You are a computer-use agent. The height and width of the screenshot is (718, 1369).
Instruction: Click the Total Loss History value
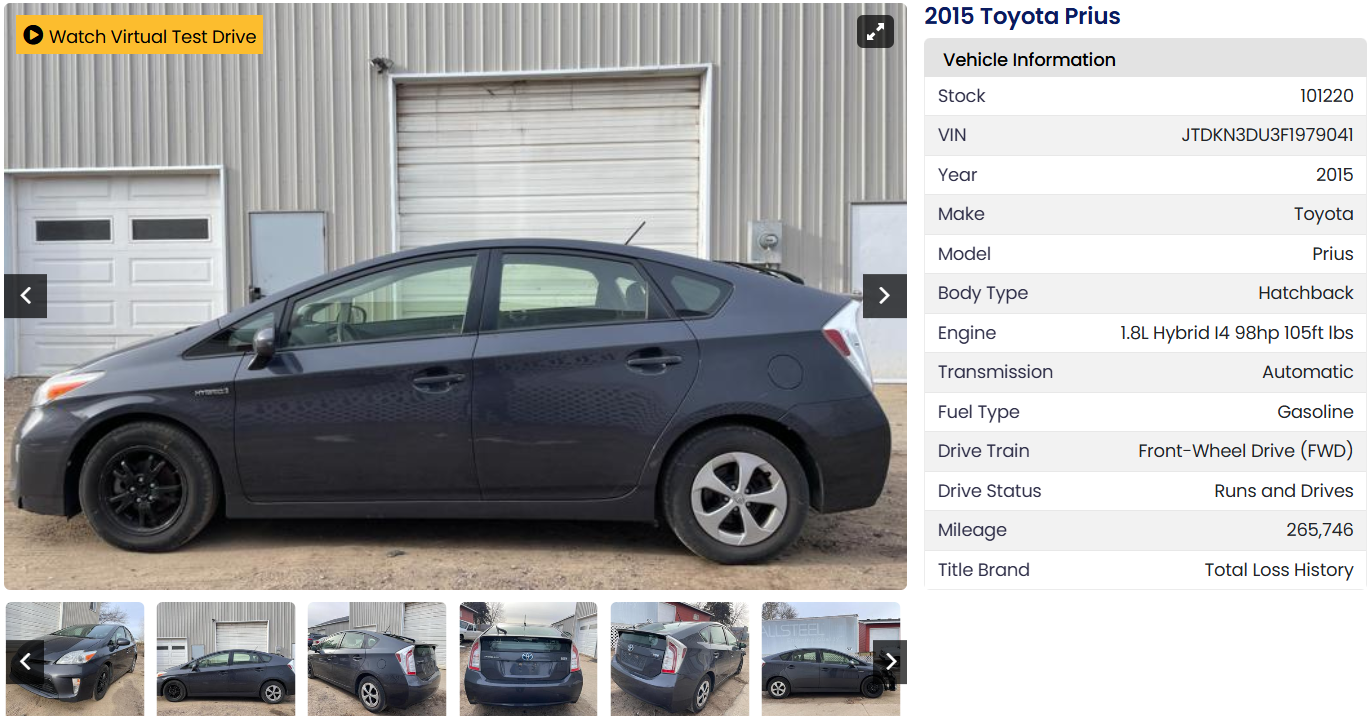coord(1278,570)
